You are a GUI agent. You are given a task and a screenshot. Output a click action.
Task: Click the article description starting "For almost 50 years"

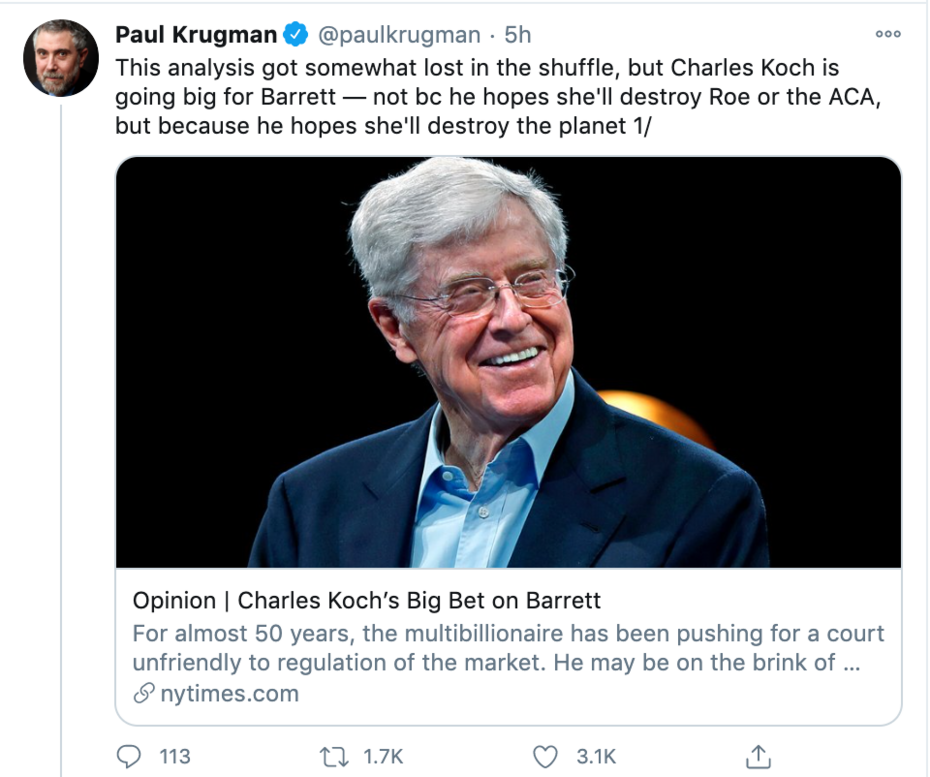[508, 648]
